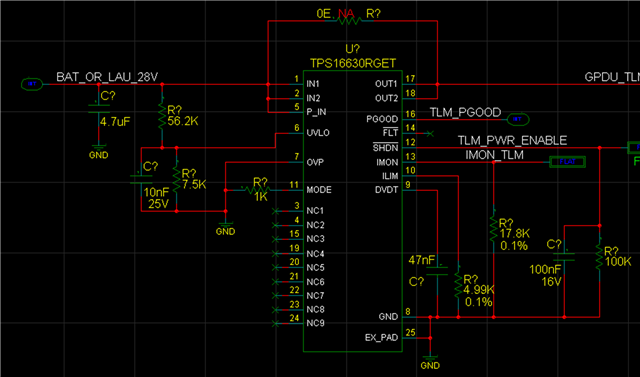The width and height of the screenshot is (640, 377).
Task: Select the GND symbol below the 4.7uF capacitor
Action: point(98,151)
